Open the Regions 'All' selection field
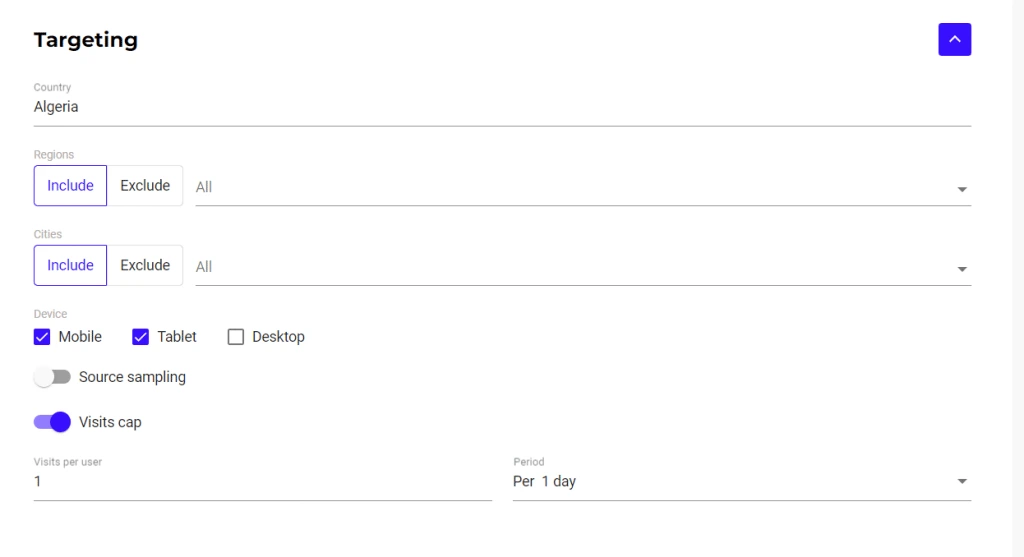 pos(570,187)
